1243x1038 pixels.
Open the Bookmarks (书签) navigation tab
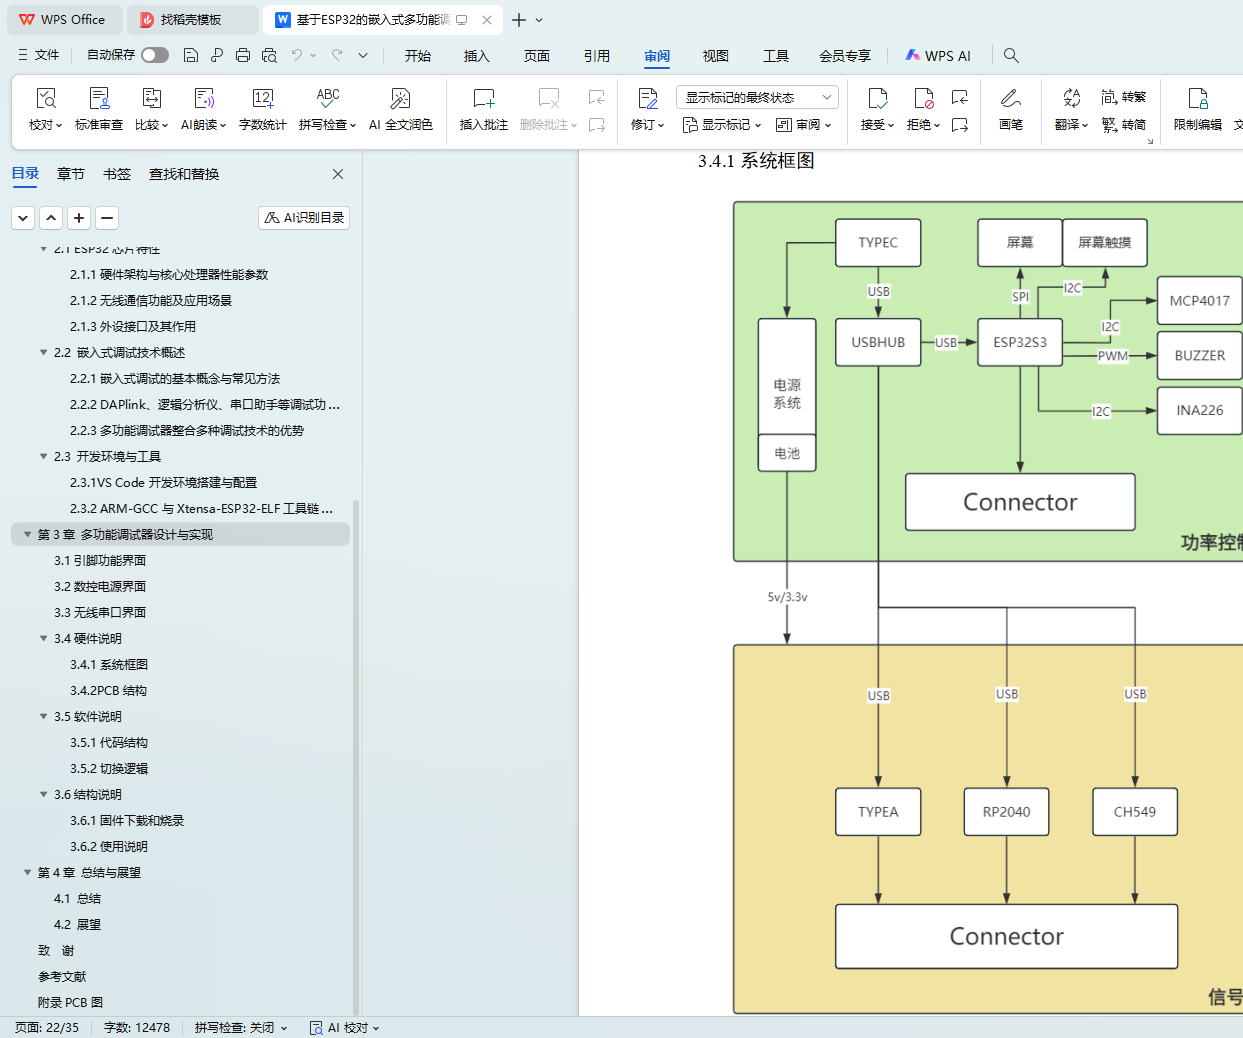pyautogui.click(x=117, y=174)
